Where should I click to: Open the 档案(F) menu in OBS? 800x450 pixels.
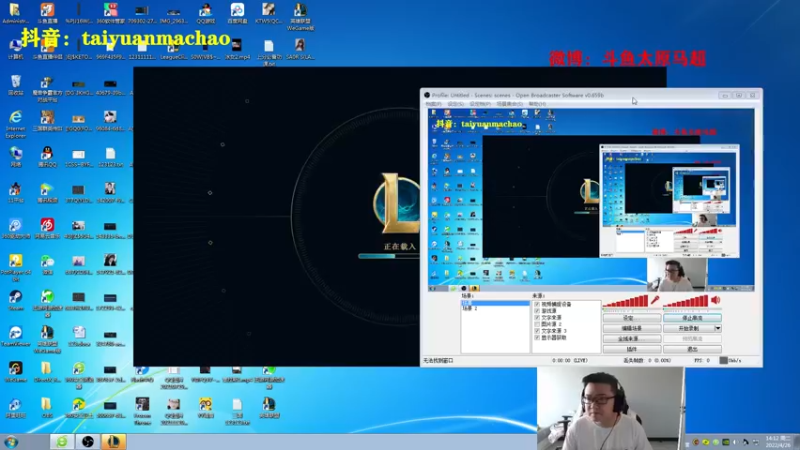pos(433,104)
